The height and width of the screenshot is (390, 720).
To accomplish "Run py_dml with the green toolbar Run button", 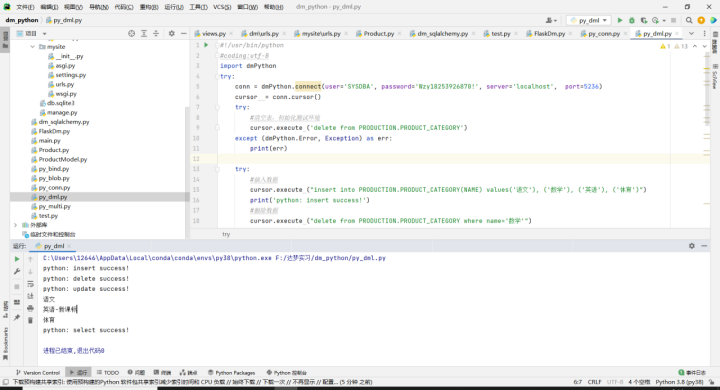I will pos(620,20).
